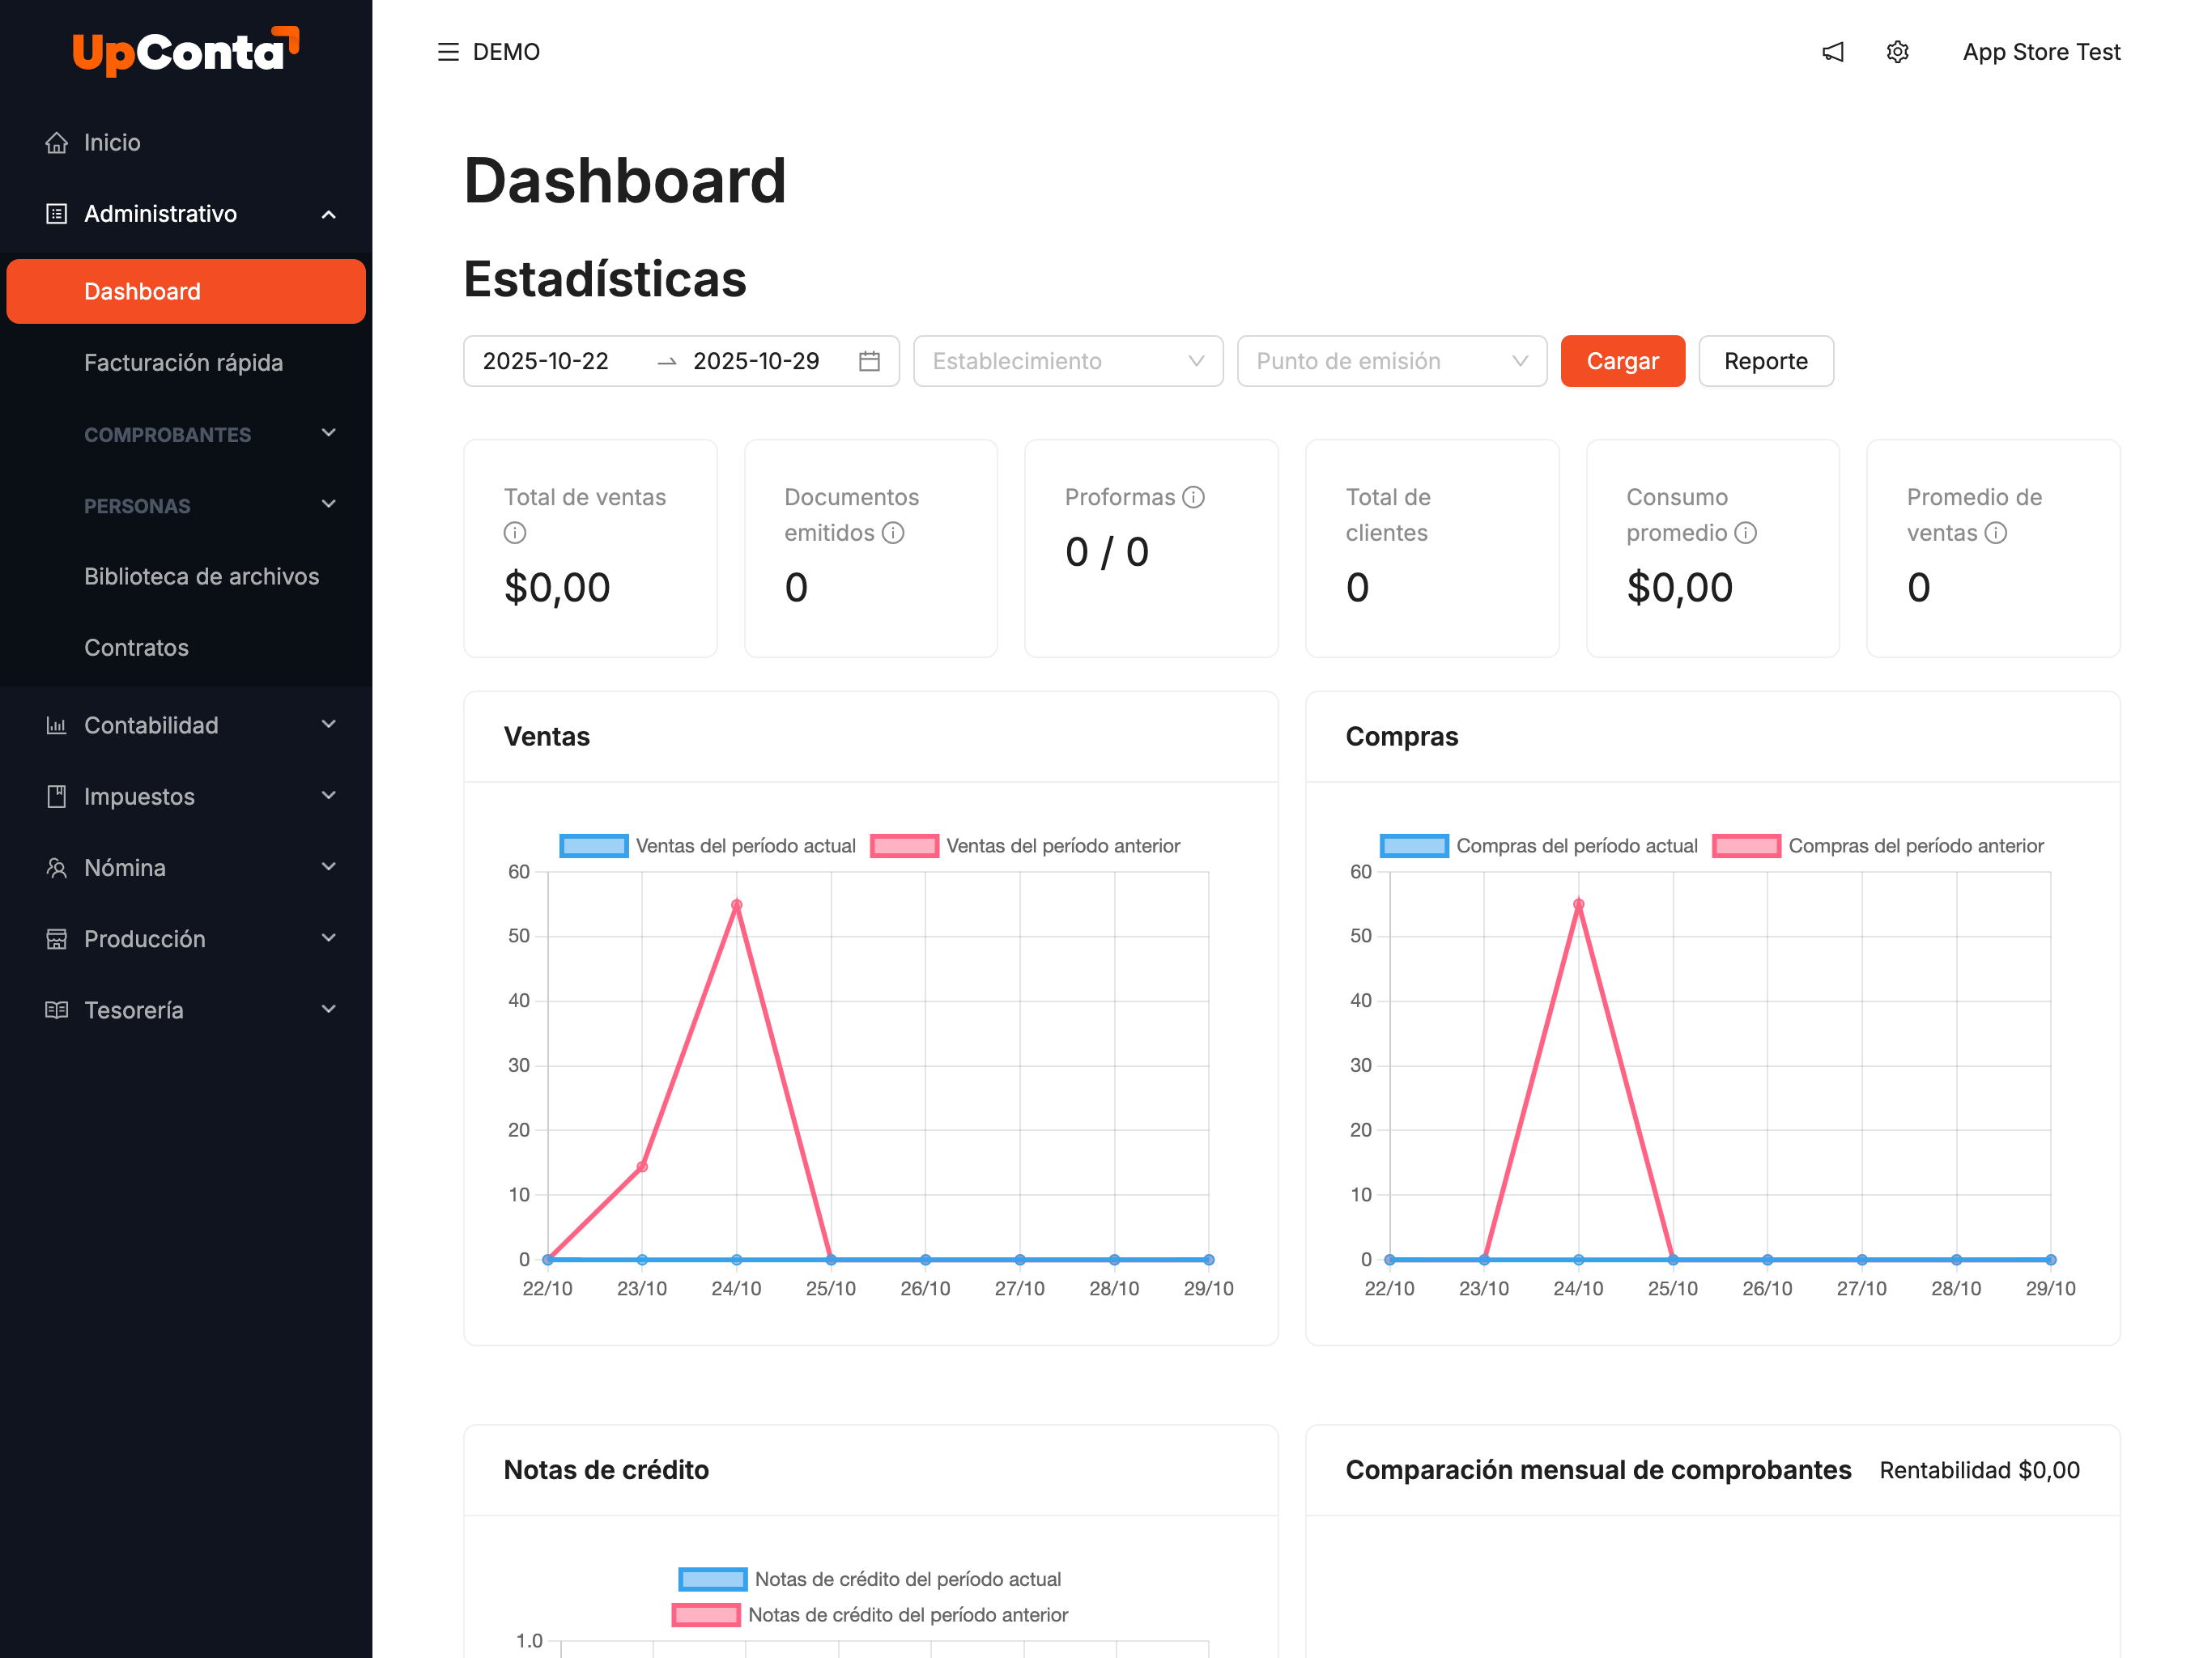Open the Punto de emisión dropdown
This screenshot has height=1658, width=2212.
(x=1392, y=361)
